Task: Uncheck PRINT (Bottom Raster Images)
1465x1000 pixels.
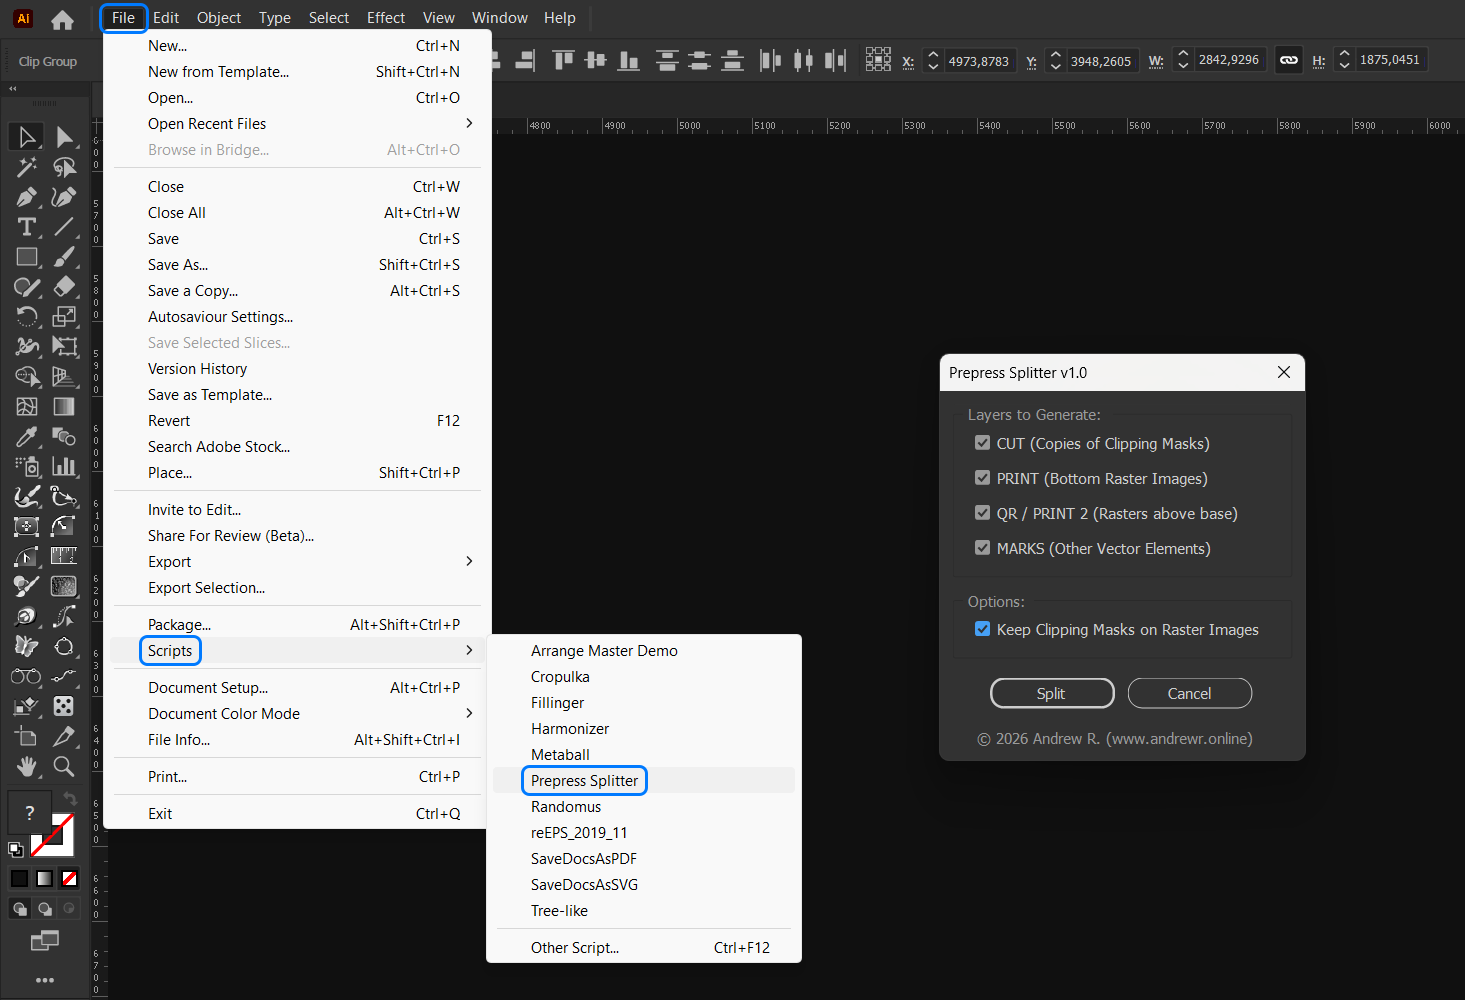Action: [x=982, y=478]
